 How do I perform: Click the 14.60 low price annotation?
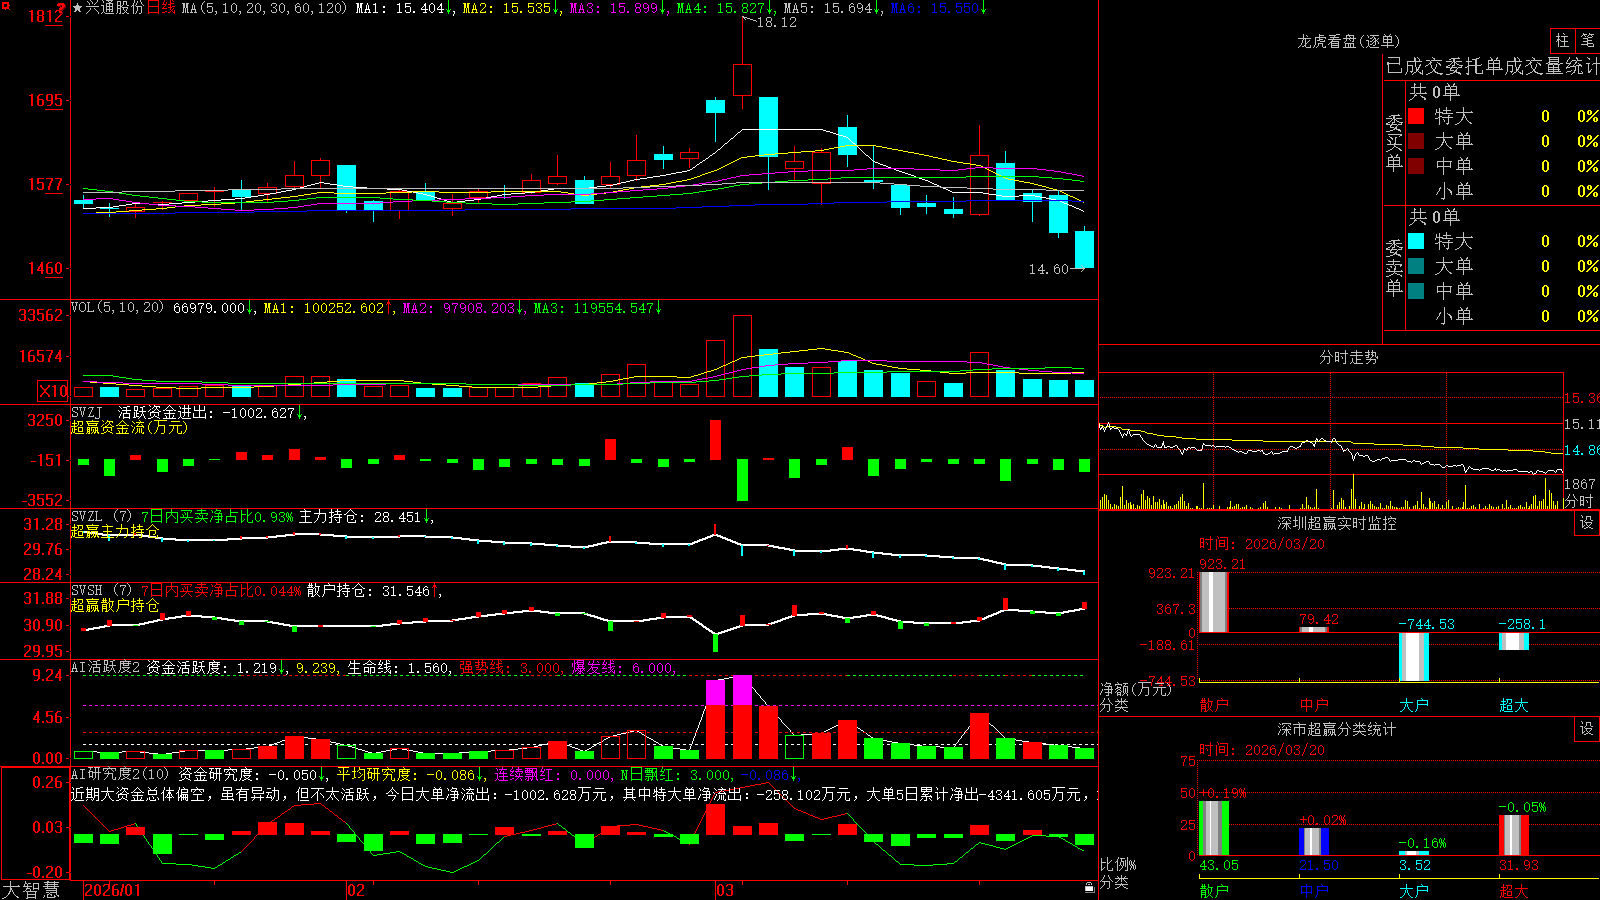[1048, 269]
